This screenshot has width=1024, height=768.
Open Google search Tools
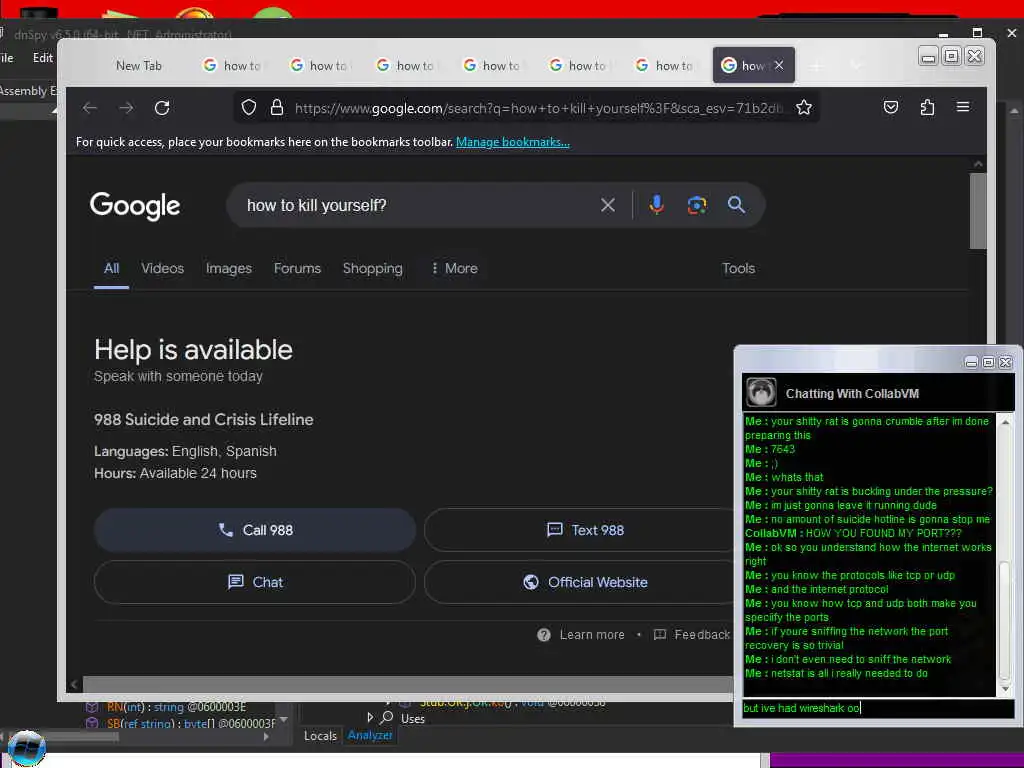click(739, 268)
